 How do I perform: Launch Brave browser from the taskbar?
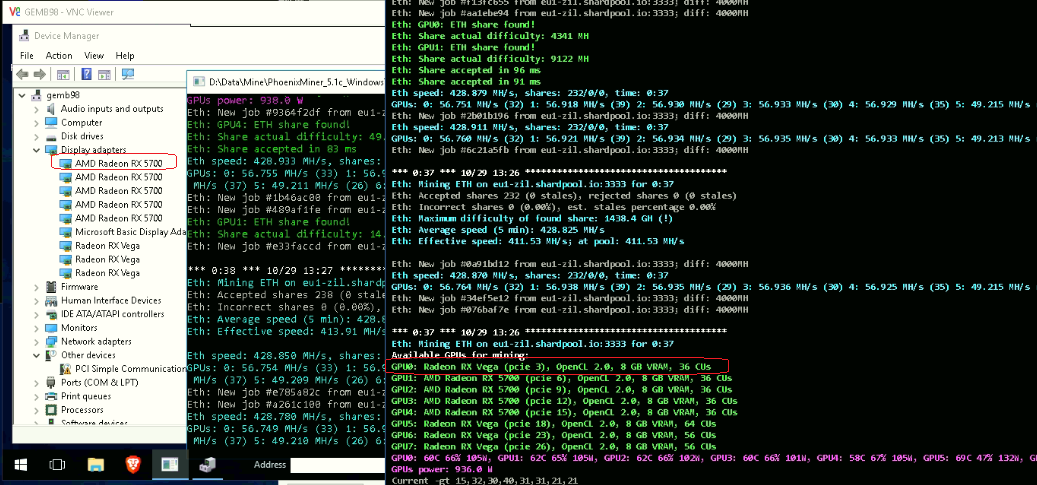click(x=133, y=465)
